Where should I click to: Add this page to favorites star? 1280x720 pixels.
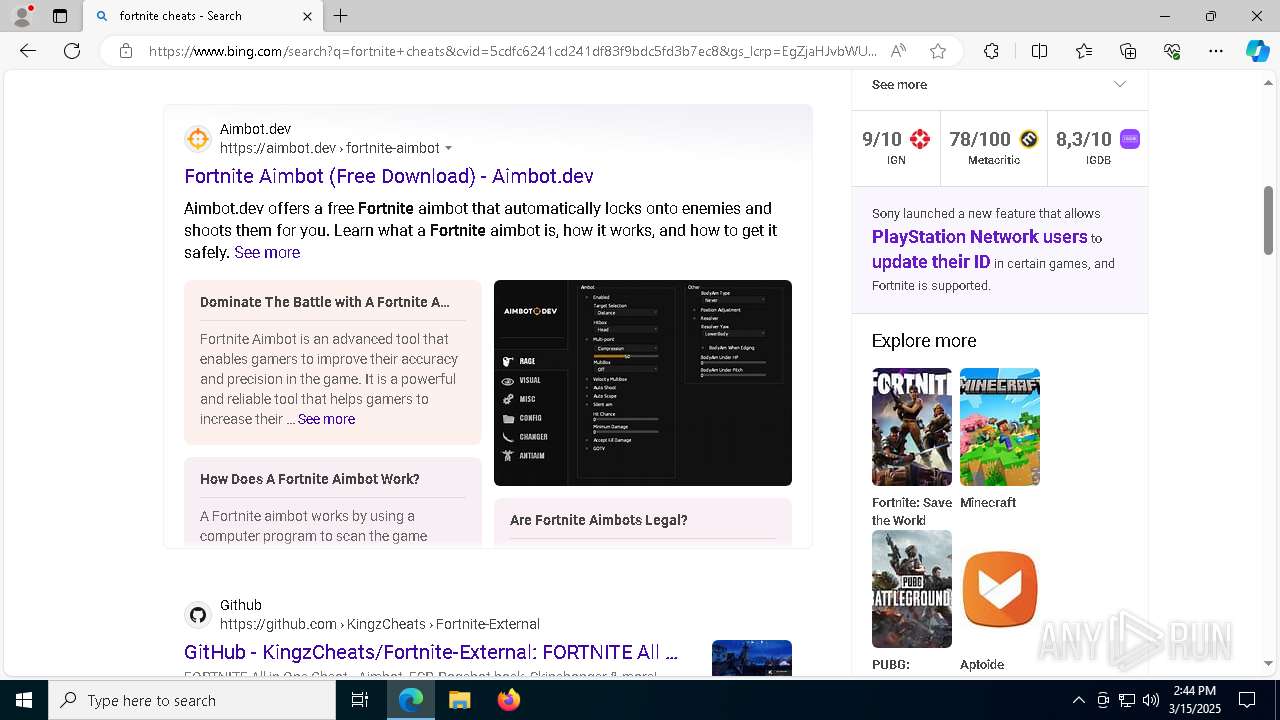(938, 51)
